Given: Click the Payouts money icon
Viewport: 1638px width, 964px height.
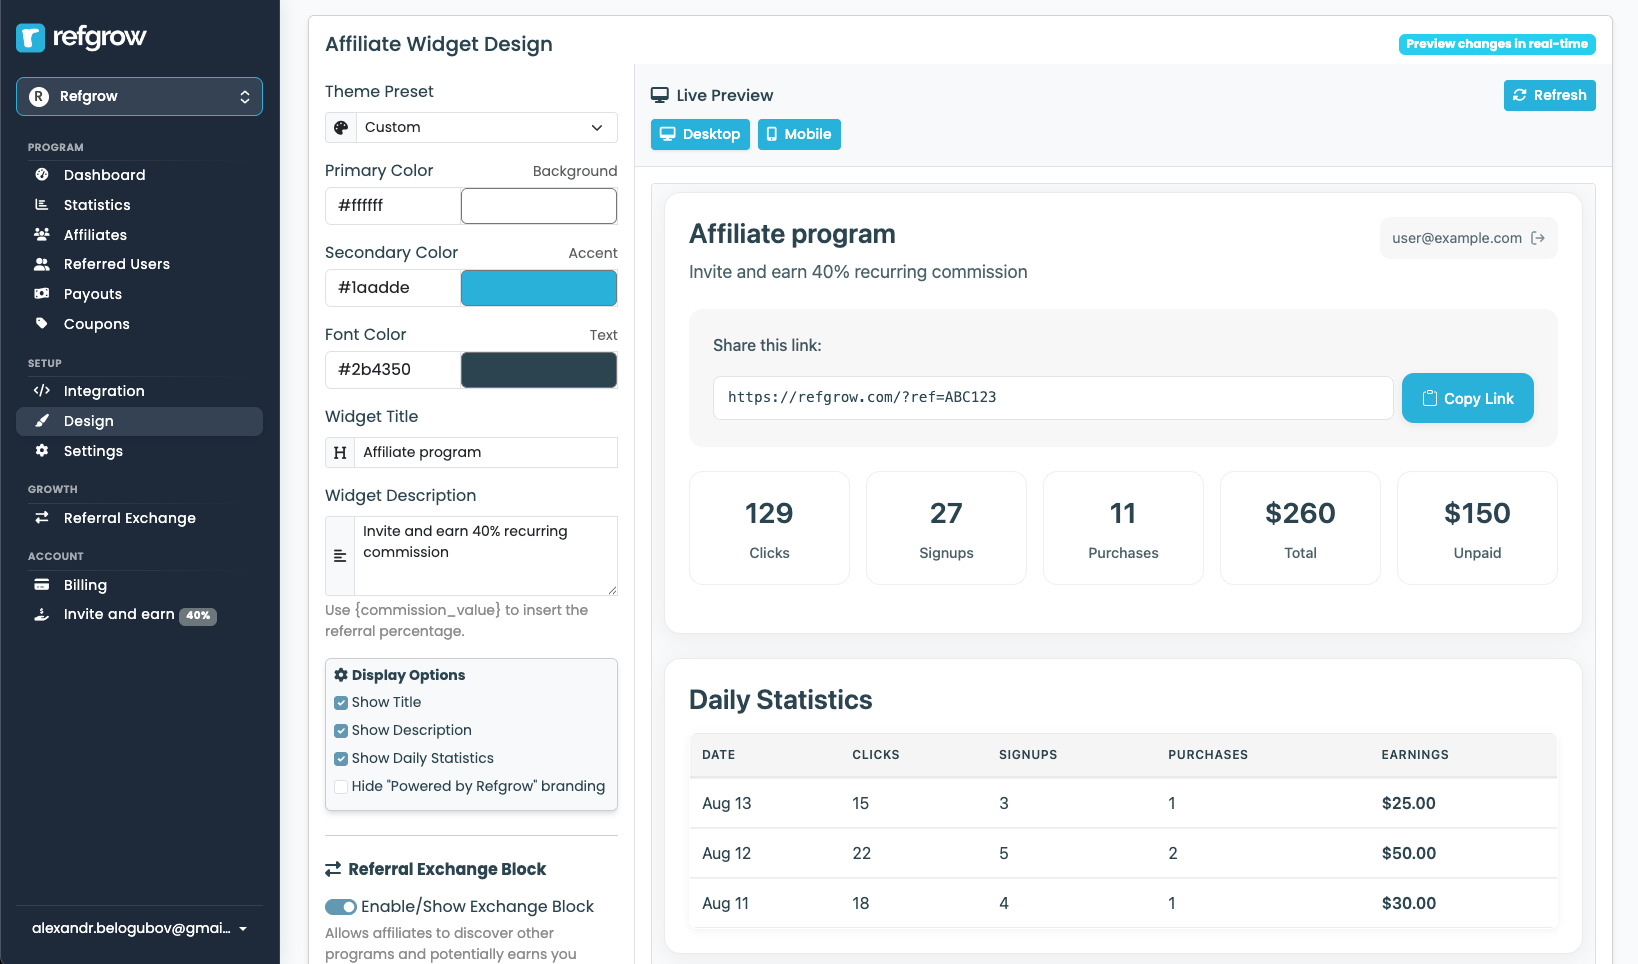Looking at the screenshot, I should (x=42, y=294).
